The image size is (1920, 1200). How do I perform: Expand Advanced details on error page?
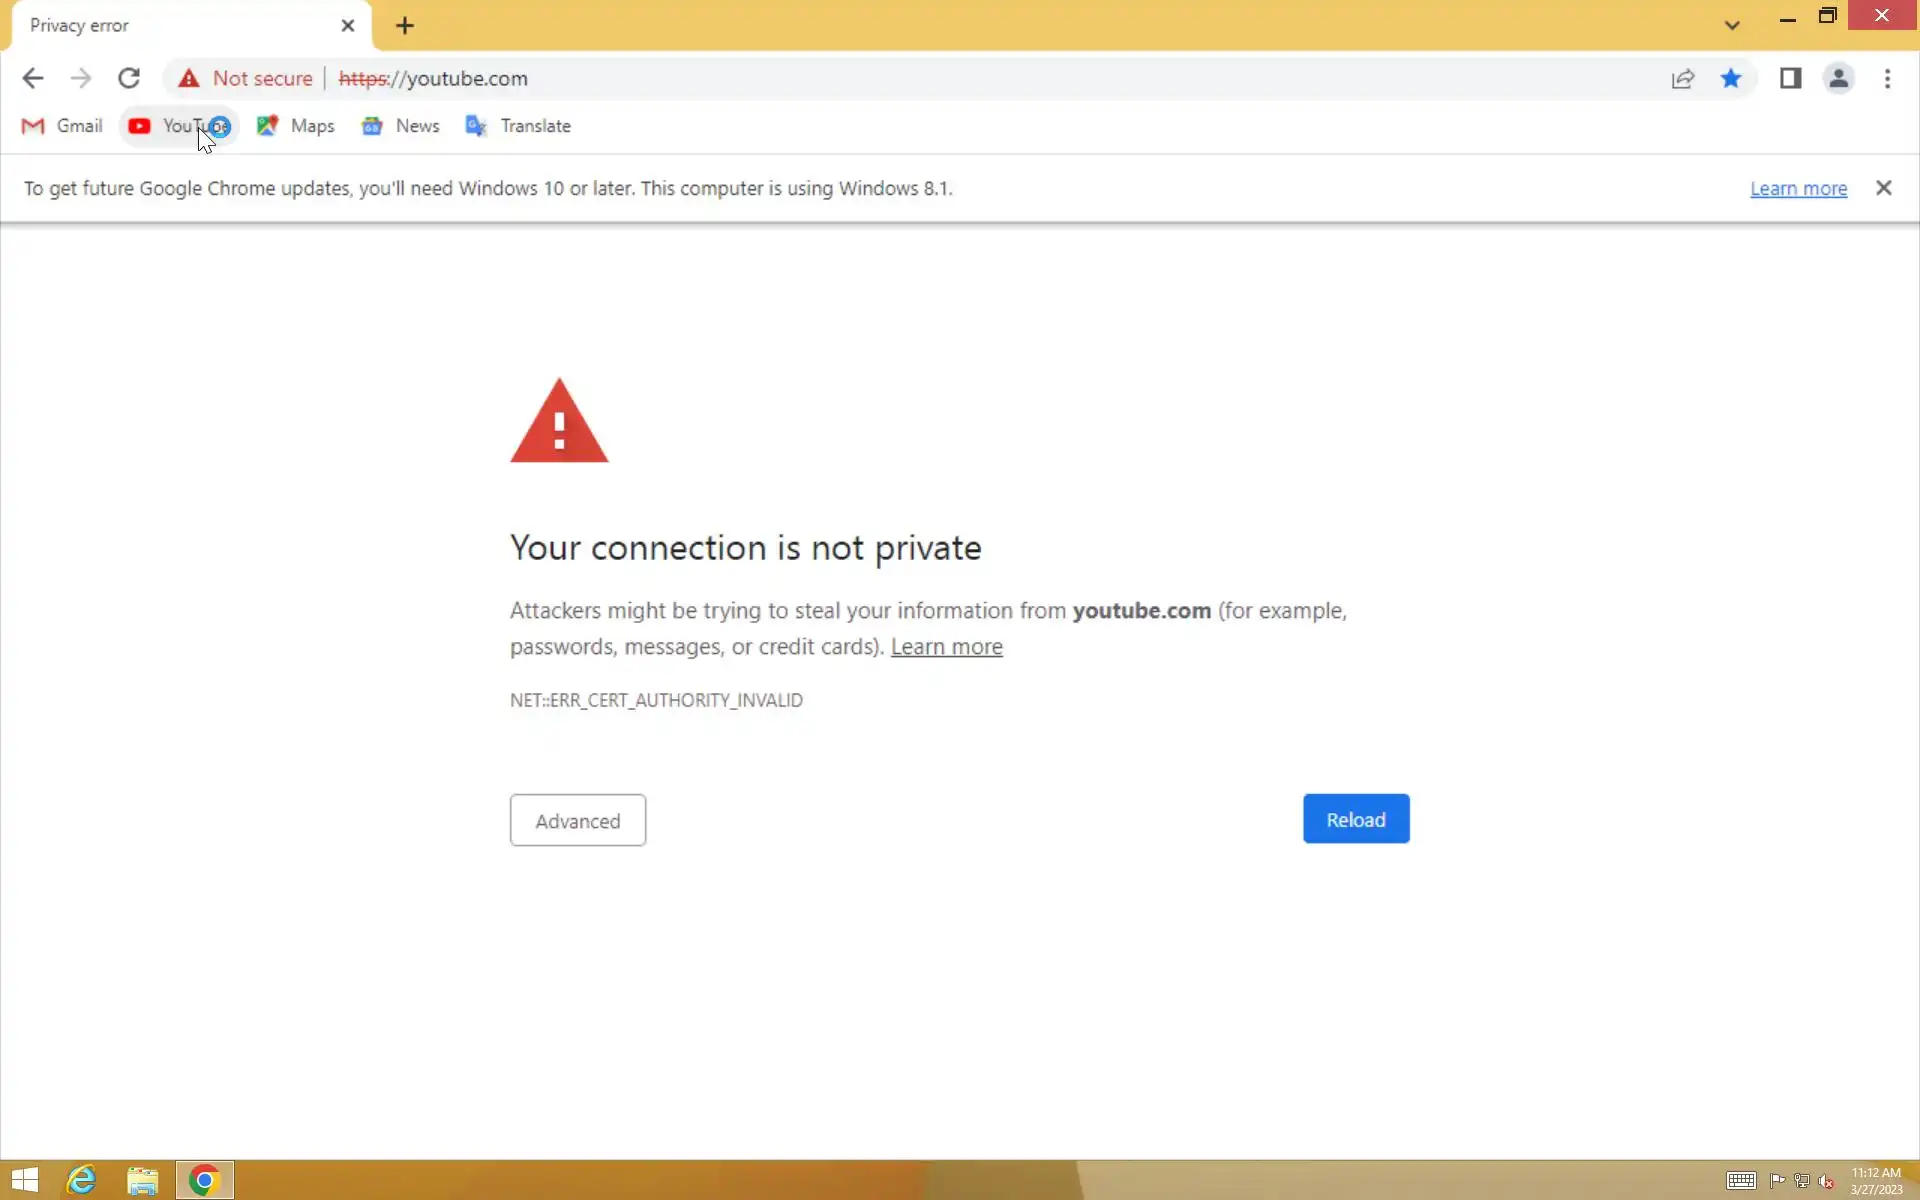click(x=577, y=820)
